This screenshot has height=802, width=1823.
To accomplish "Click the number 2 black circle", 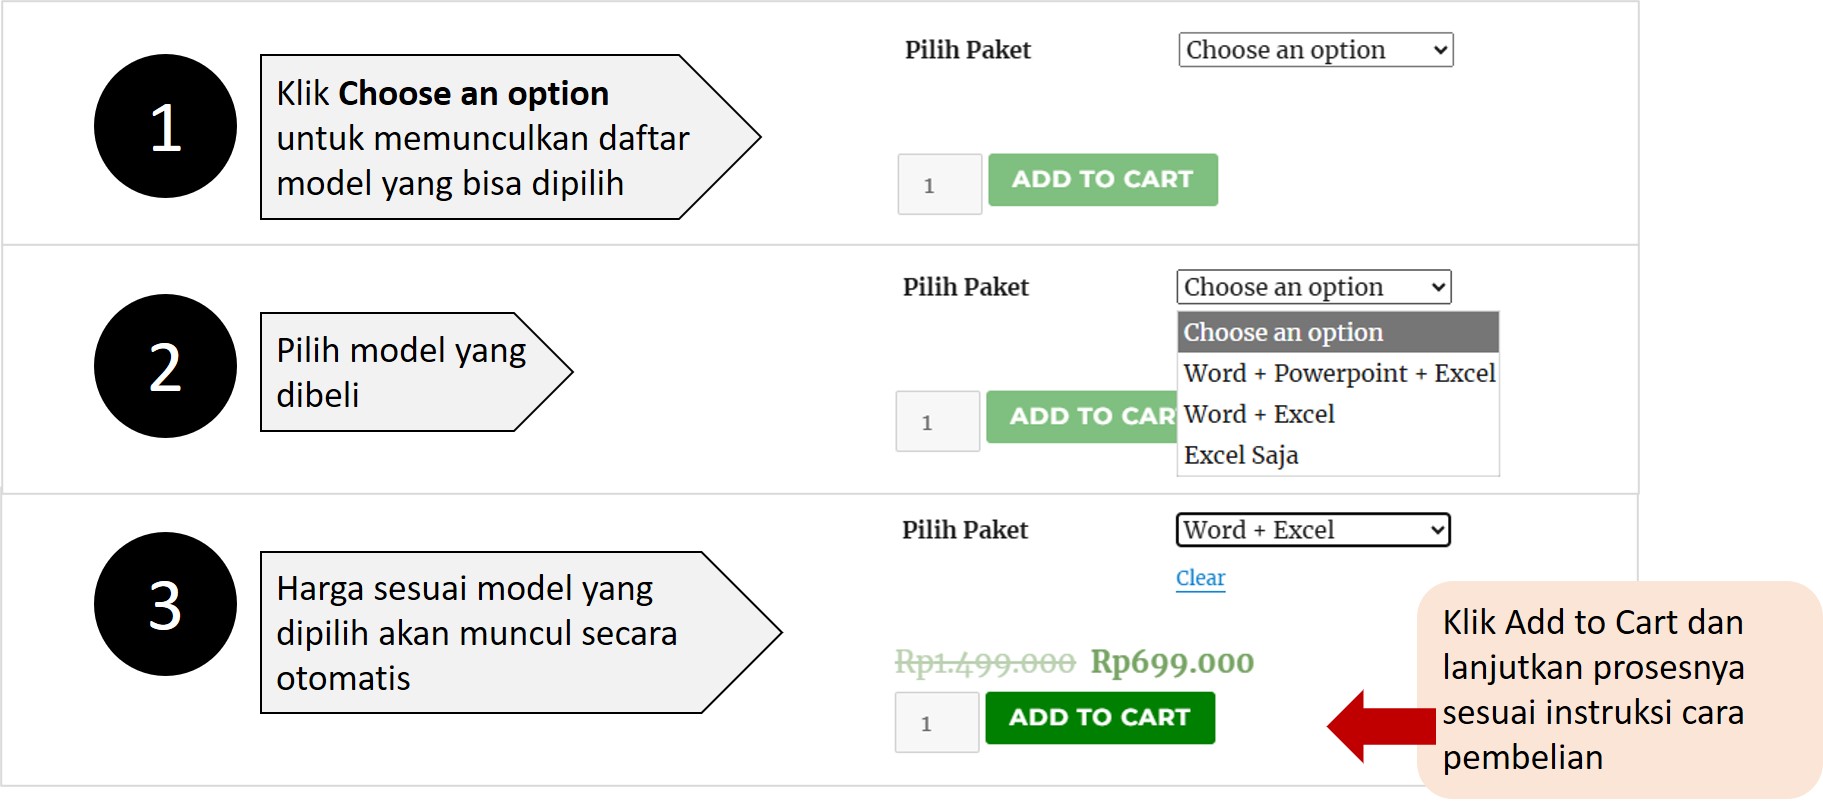I will [164, 366].
